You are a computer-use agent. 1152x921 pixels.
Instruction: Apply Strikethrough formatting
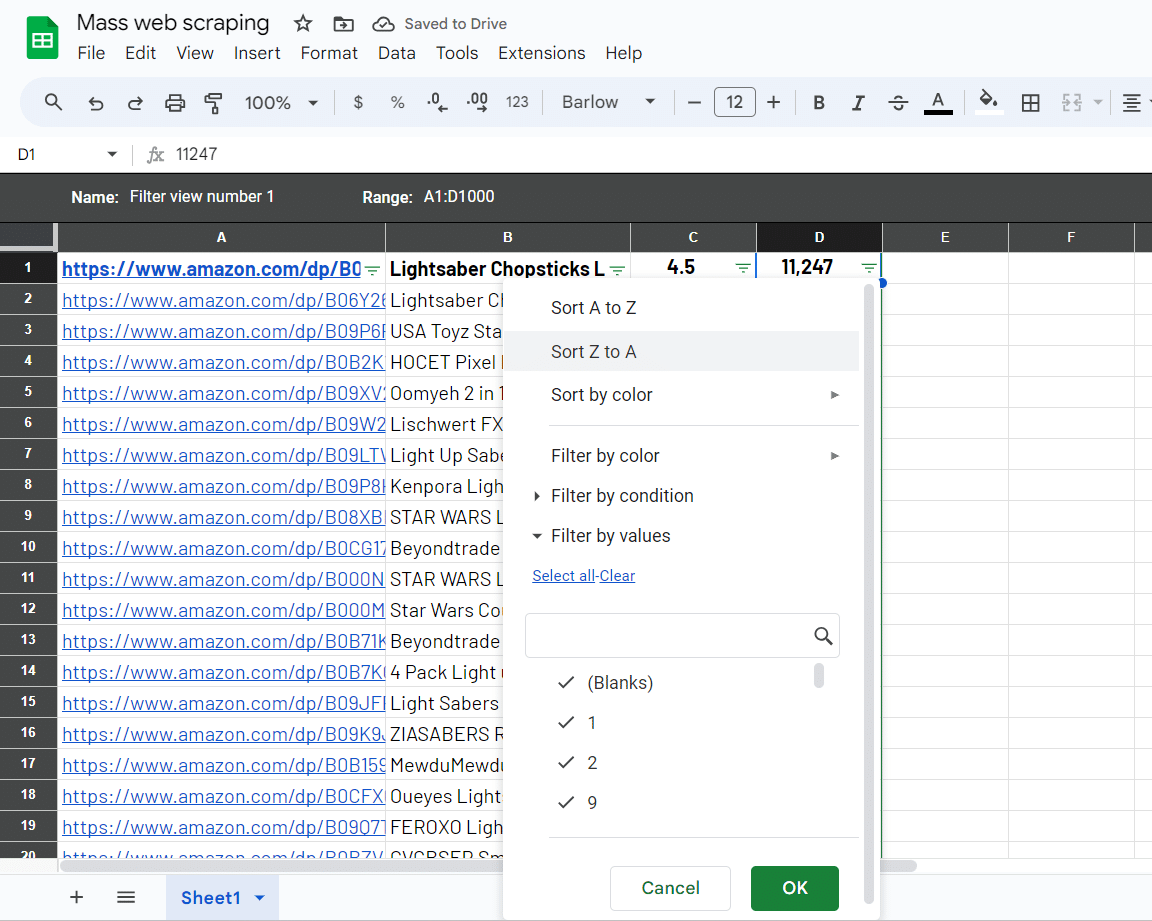898,102
